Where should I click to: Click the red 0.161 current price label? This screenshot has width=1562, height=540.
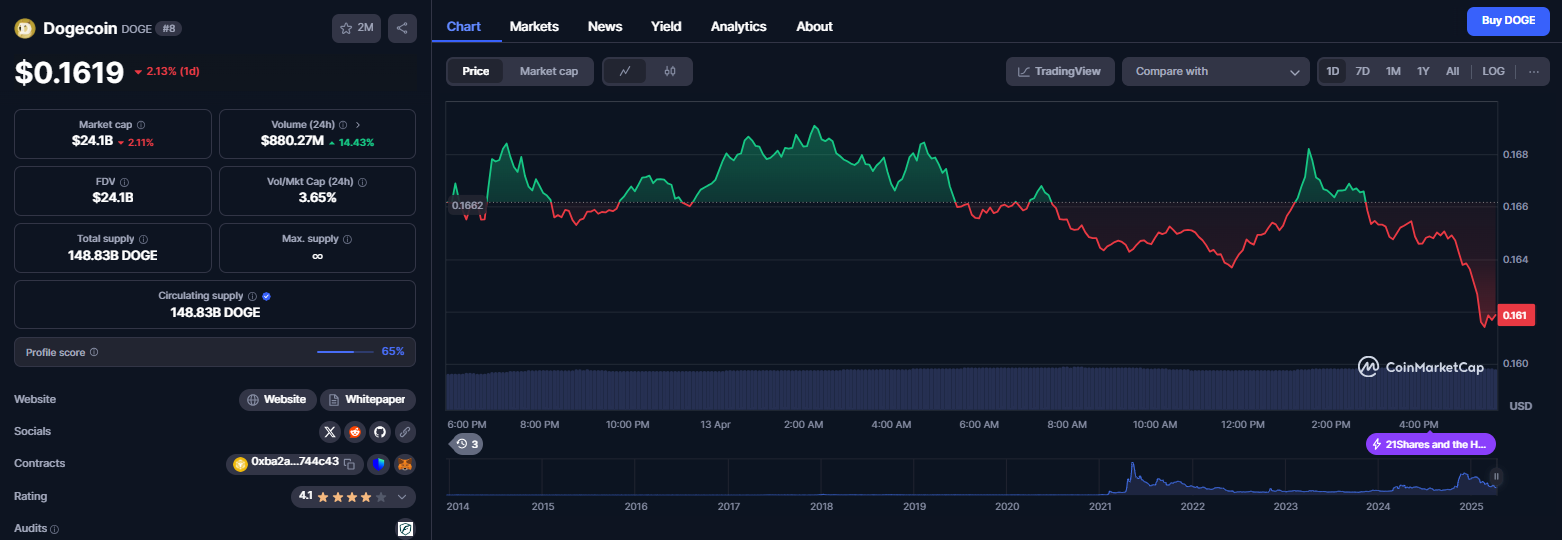(x=1516, y=315)
